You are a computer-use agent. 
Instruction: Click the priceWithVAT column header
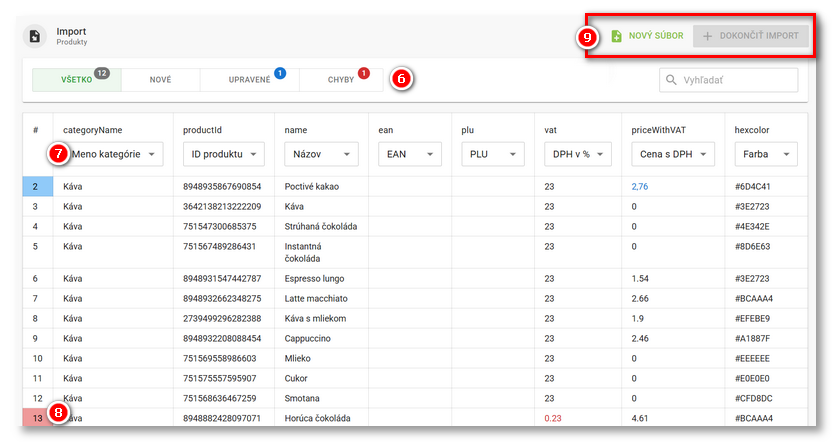click(x=658, y=130)
